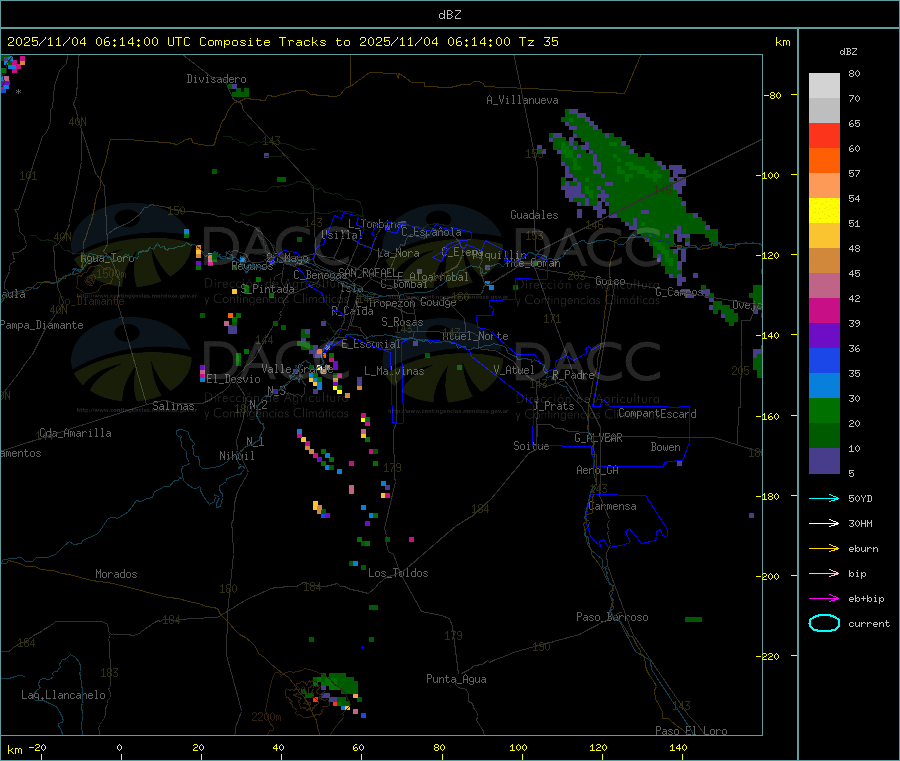Click the 140 tick on horizontal axis
900x761 pixels.
[678, 748]
